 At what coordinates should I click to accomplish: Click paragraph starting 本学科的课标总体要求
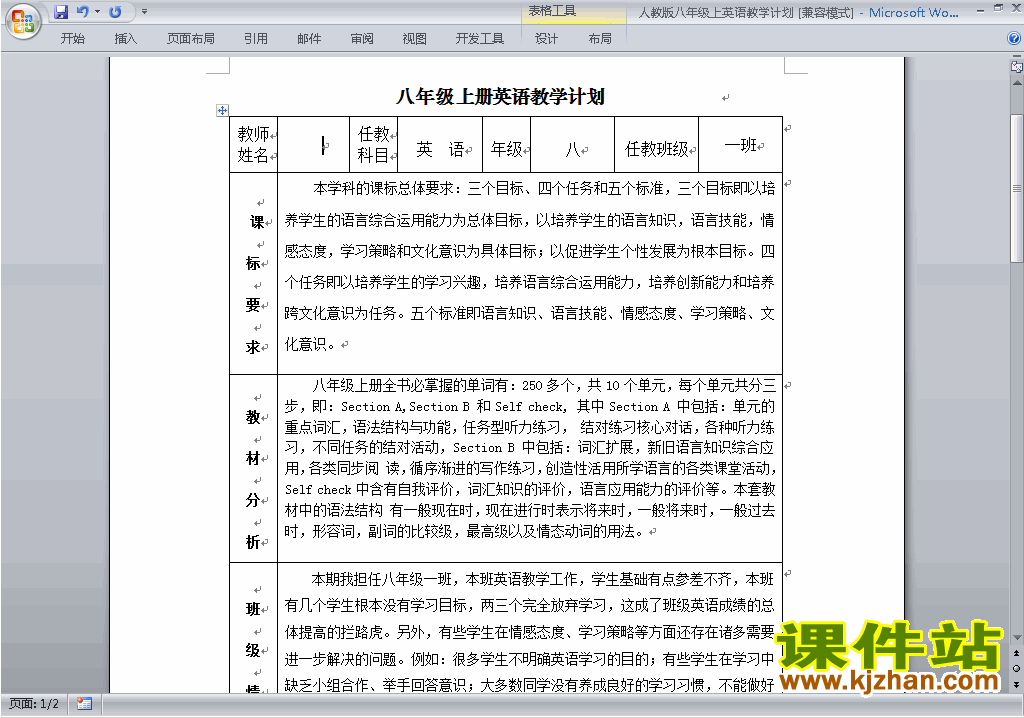click(530, 266)
